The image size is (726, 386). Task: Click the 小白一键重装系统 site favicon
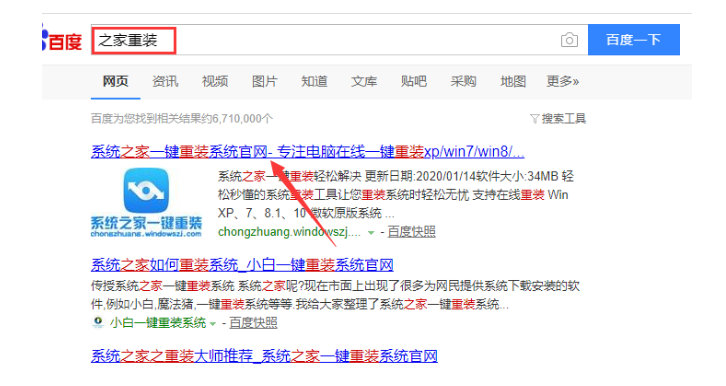click(x=98, y=322)
